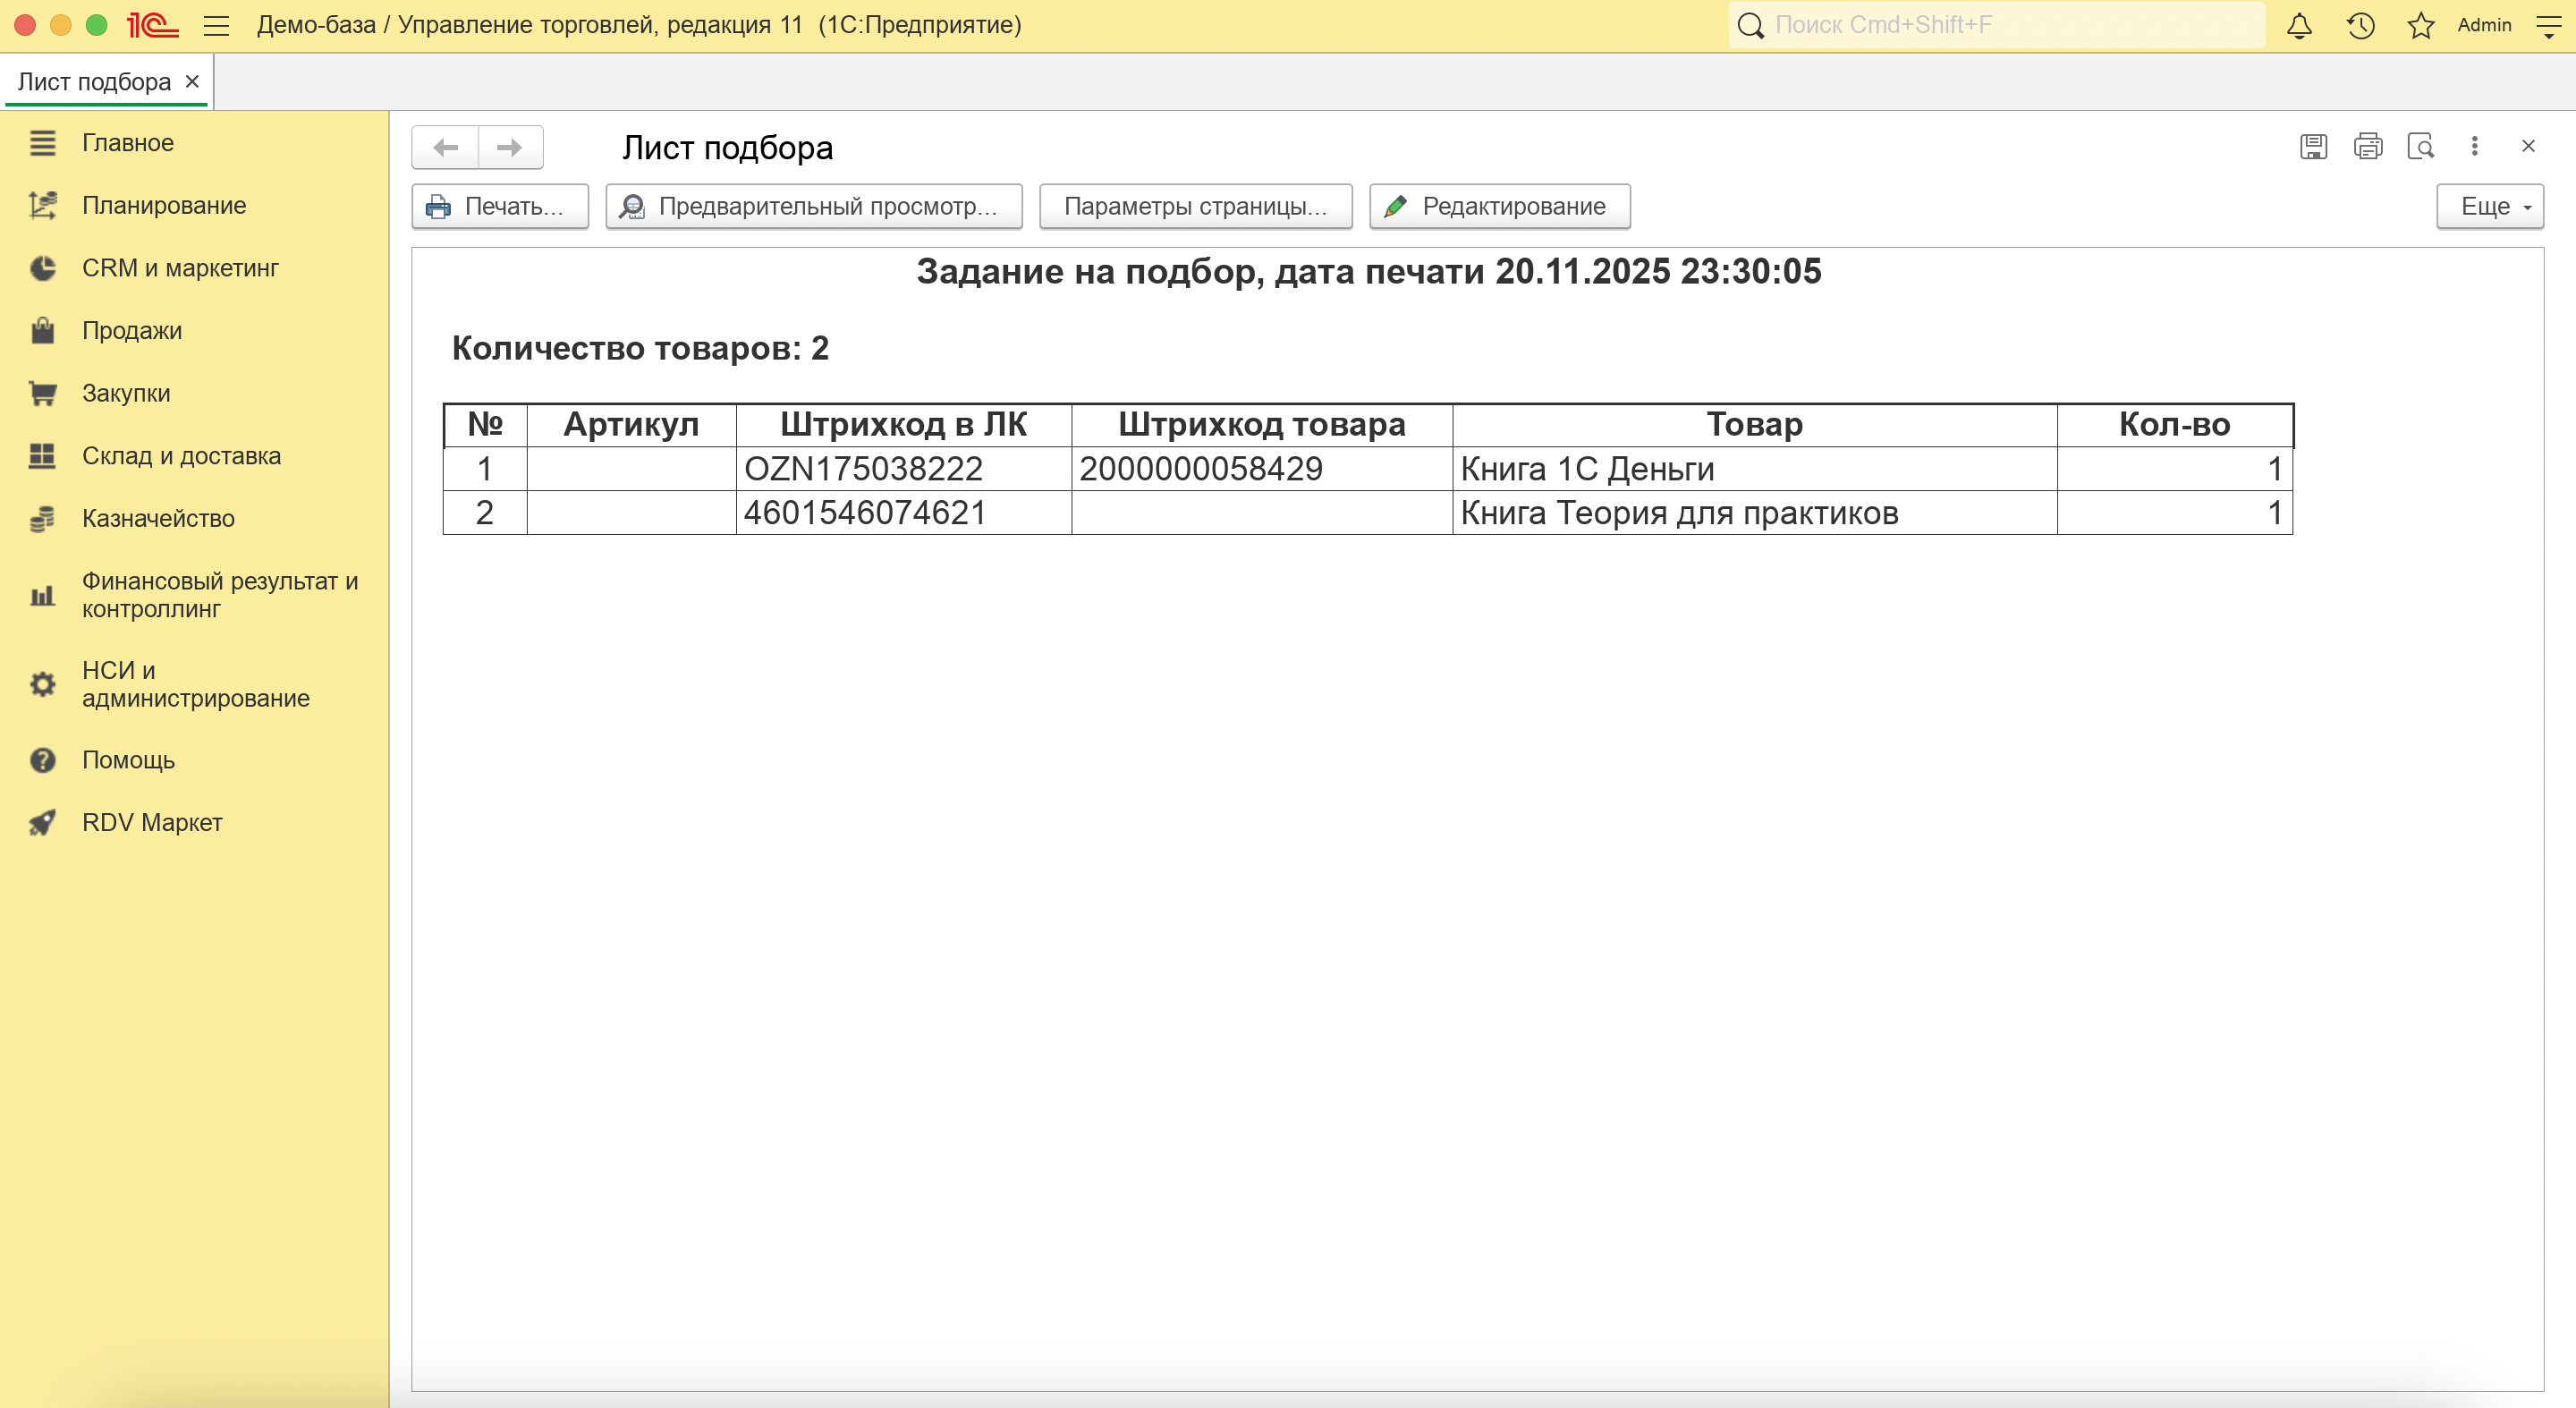Navigate back with left arrow
The height and width of the screenshot is (1408, 2576).
pyautogui.click(x=446, y=148)
